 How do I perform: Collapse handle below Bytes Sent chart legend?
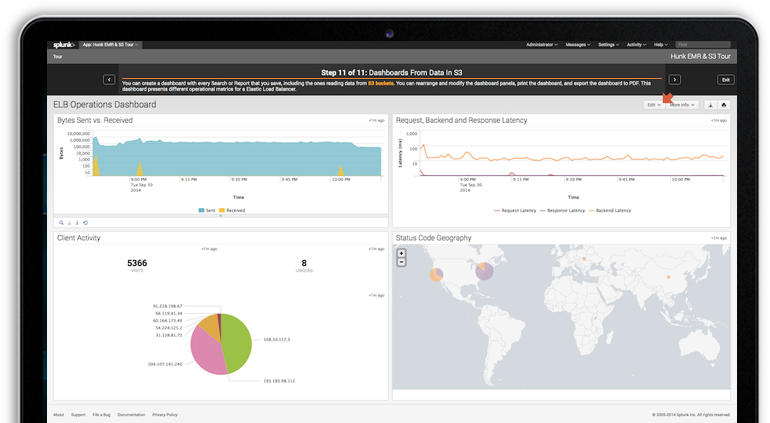[220, 216]
